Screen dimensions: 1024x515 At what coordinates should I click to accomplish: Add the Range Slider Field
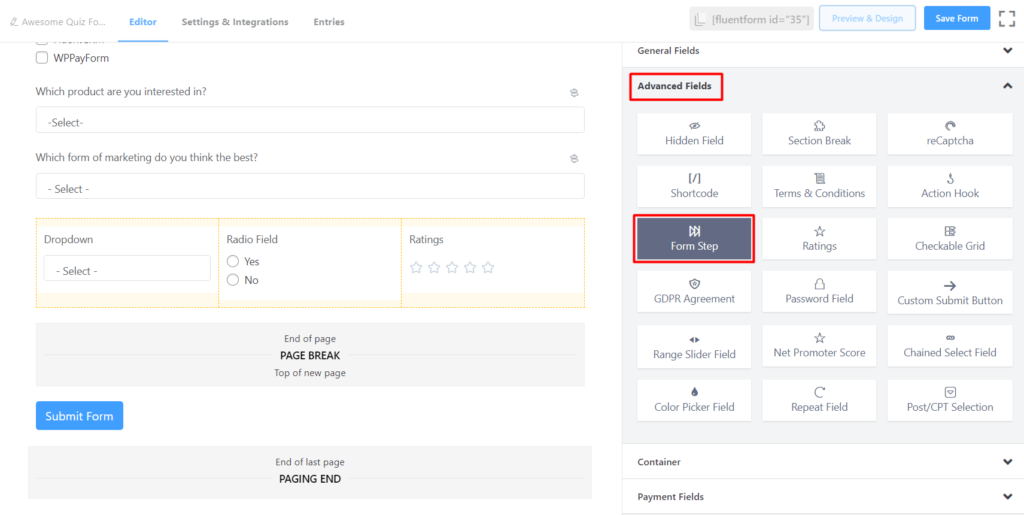pos(694,346)
